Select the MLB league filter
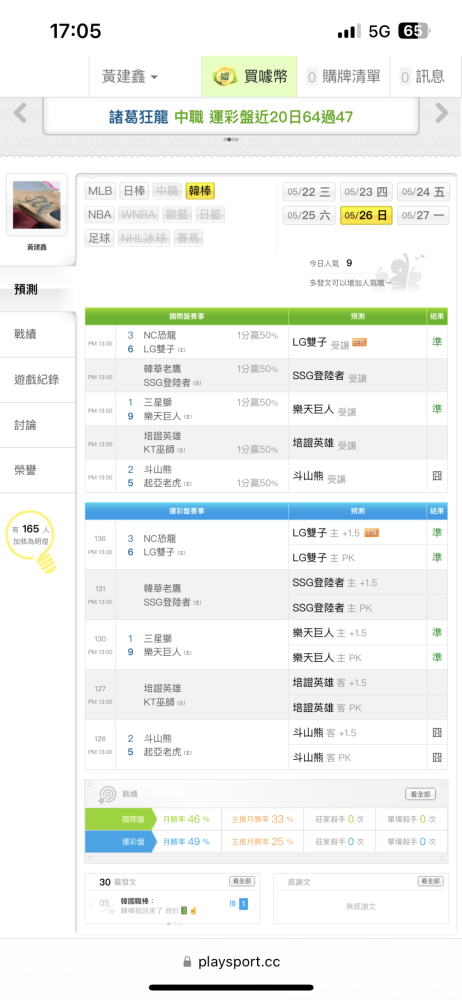 [100, 191]
